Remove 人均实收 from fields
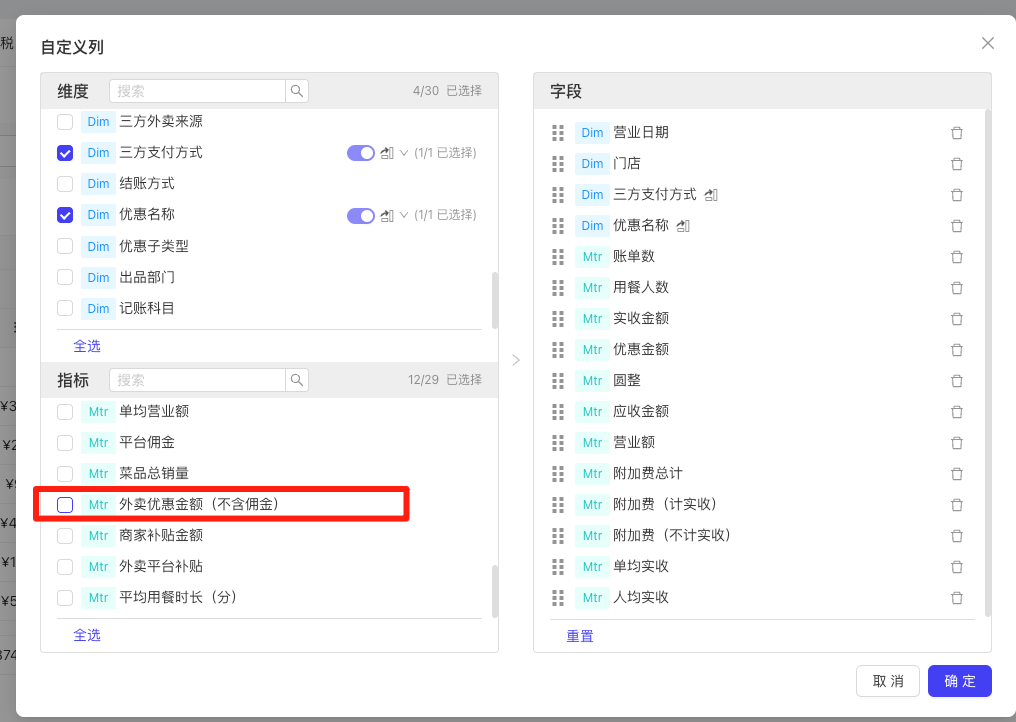 coord(956,598)
